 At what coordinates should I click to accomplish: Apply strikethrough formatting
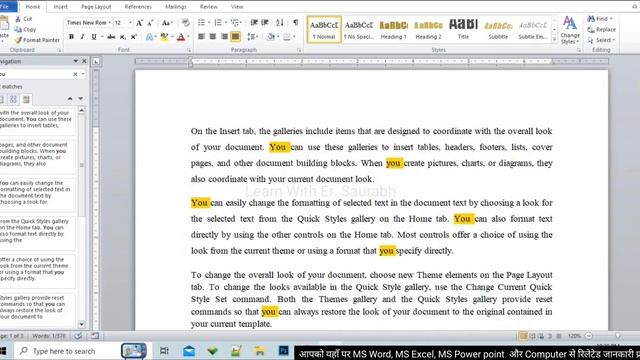(x=111, y=37)
